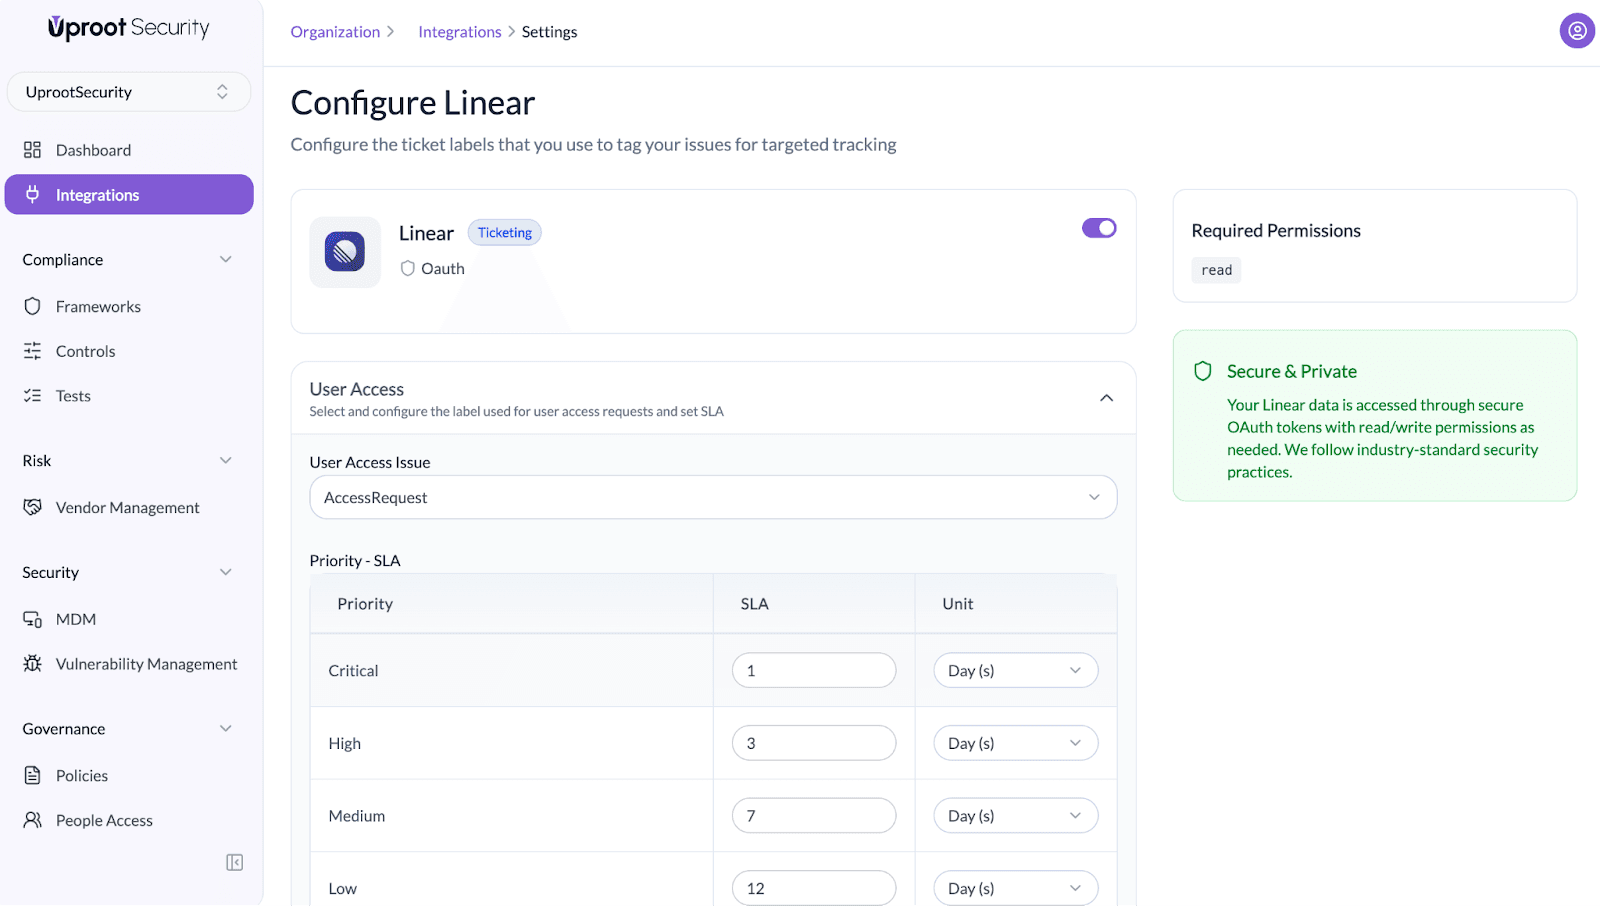Open the Policies sidebar item
Image resolution: width=1600 pixels, height=906 pixels.
[82, 776]
